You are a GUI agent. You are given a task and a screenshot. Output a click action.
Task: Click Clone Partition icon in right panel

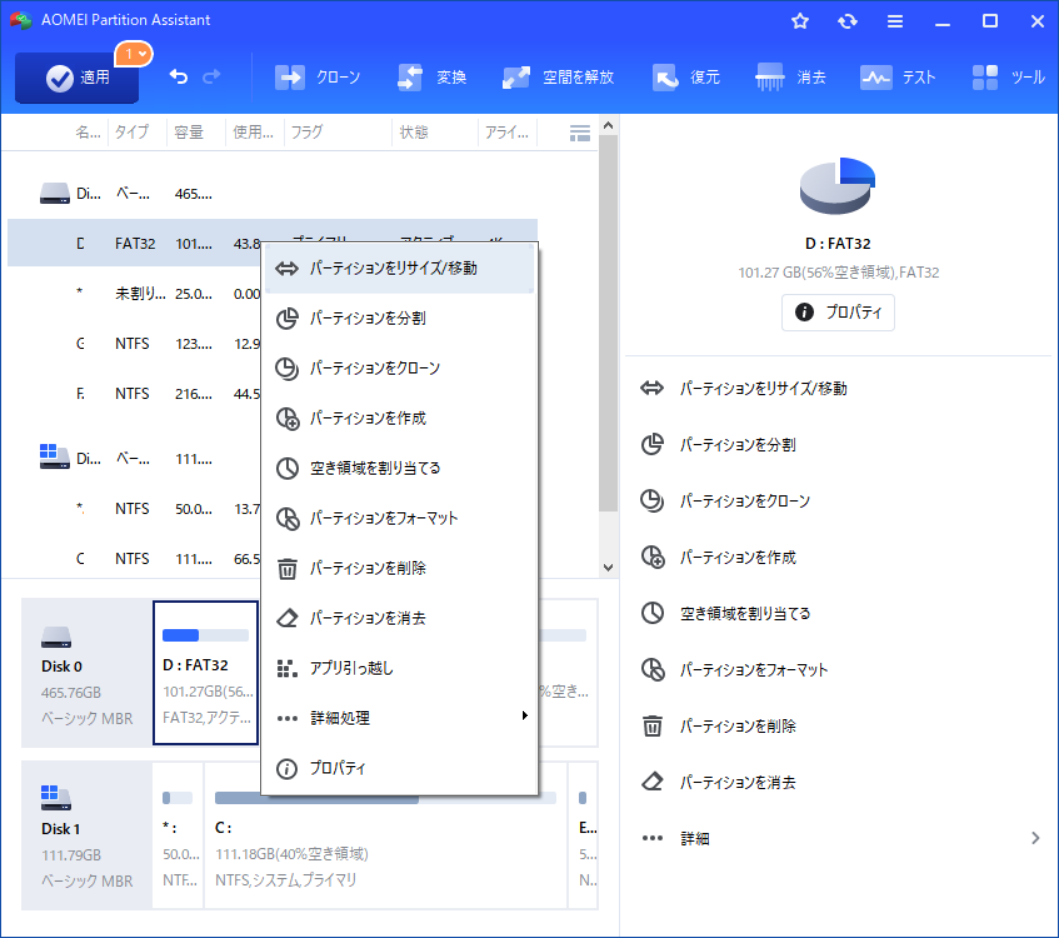[652, 500]
